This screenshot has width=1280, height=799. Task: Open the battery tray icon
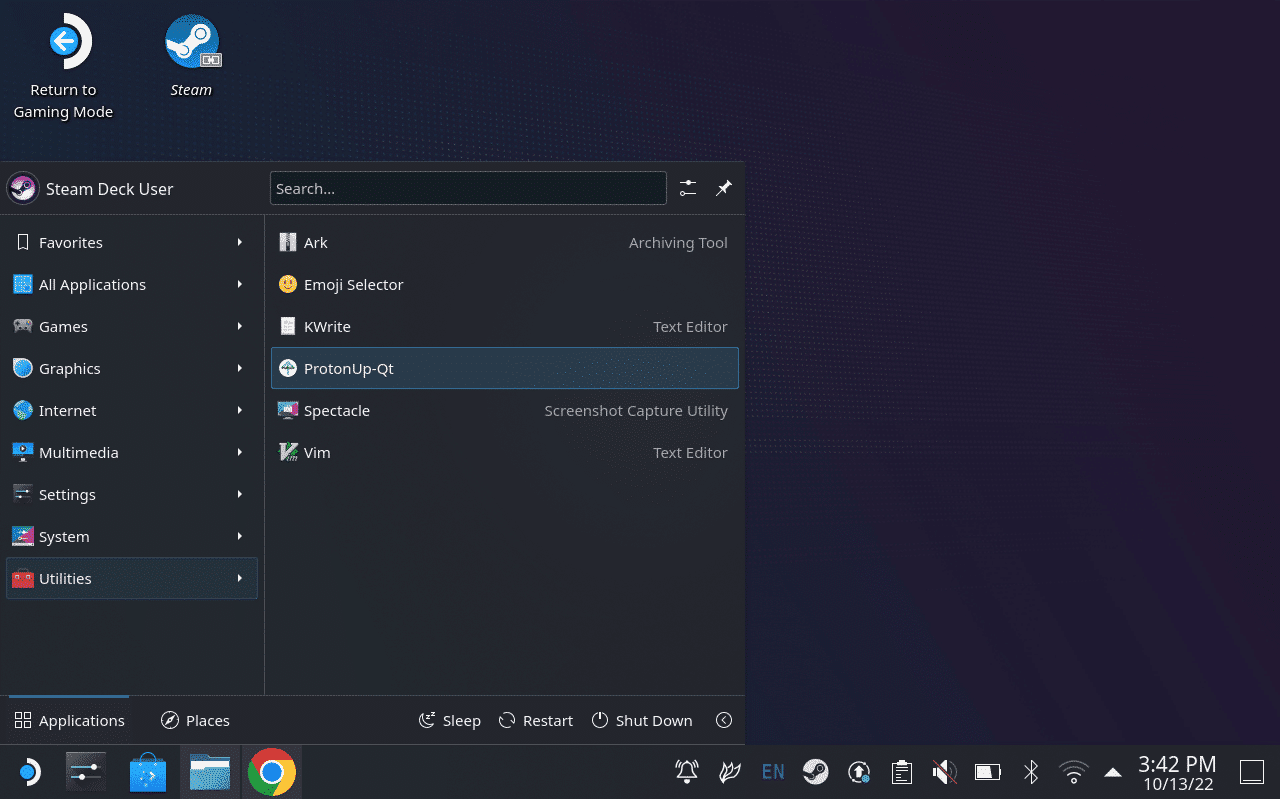click(988, 772)
